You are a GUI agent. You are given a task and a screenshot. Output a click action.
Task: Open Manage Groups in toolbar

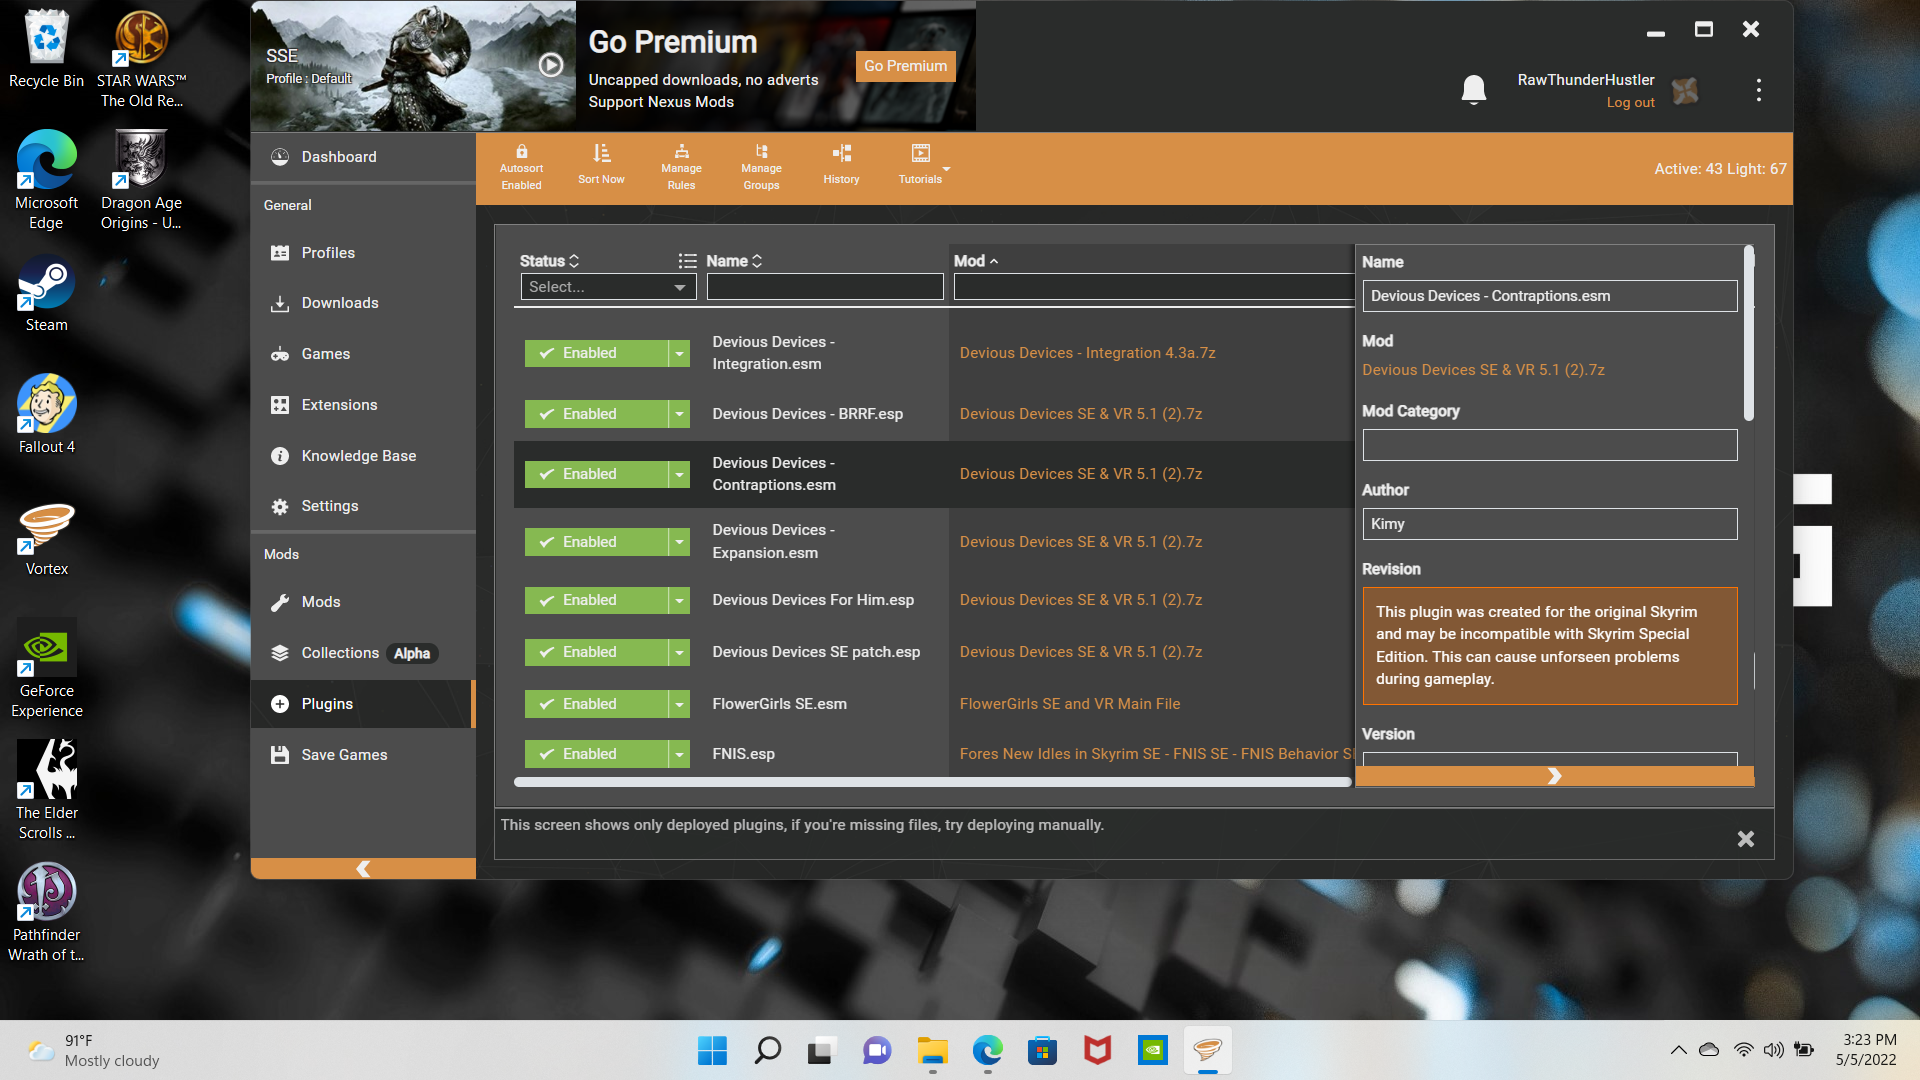tap(761, 168)
